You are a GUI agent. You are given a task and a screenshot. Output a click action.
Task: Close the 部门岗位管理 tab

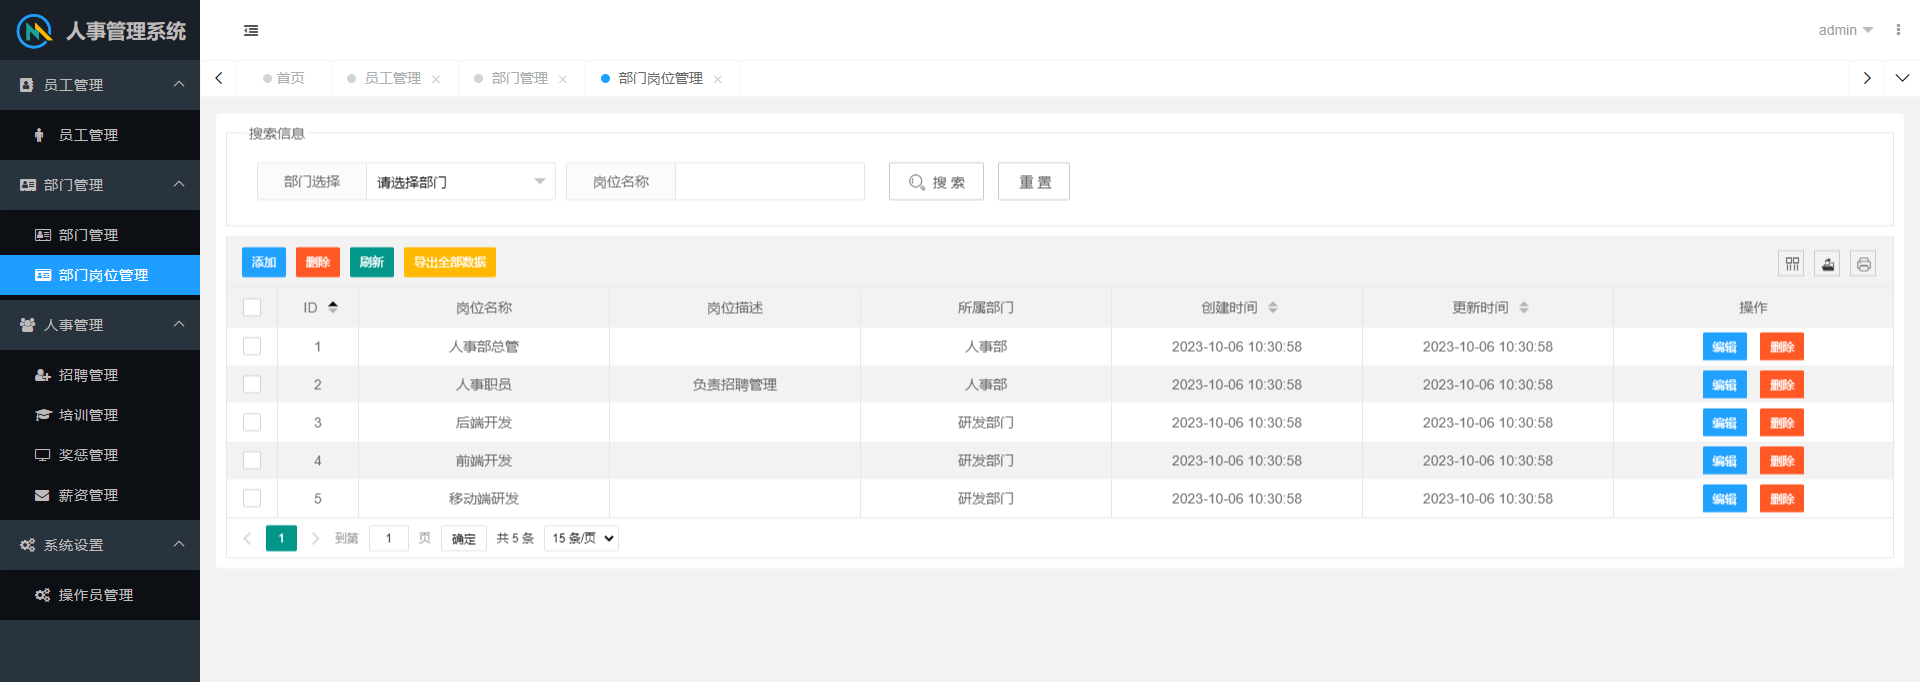click(x=718, y=79)
